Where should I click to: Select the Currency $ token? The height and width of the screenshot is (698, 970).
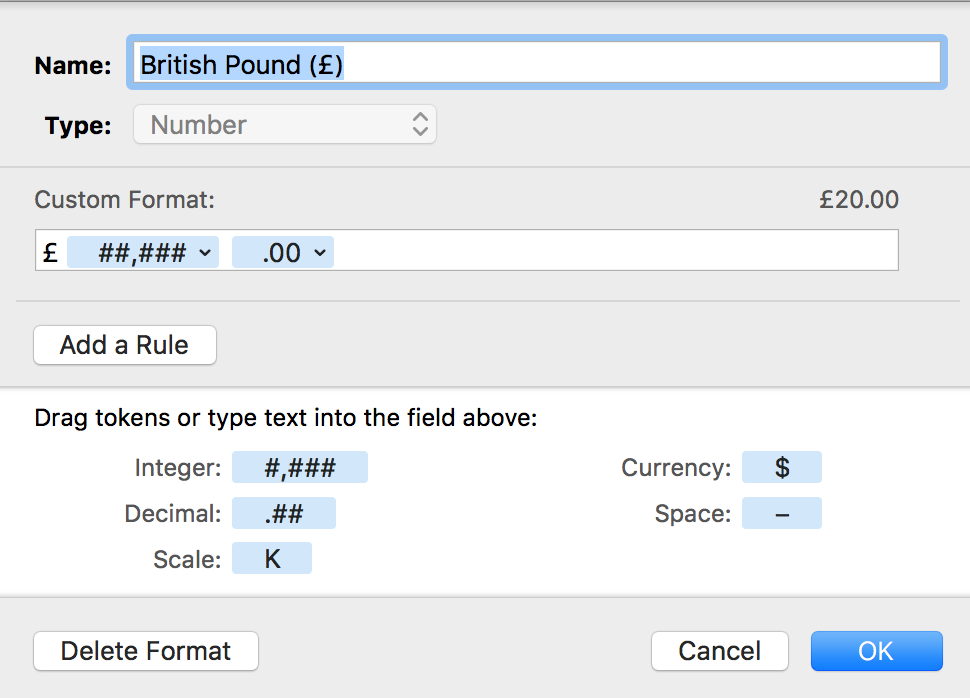(781, 468)
